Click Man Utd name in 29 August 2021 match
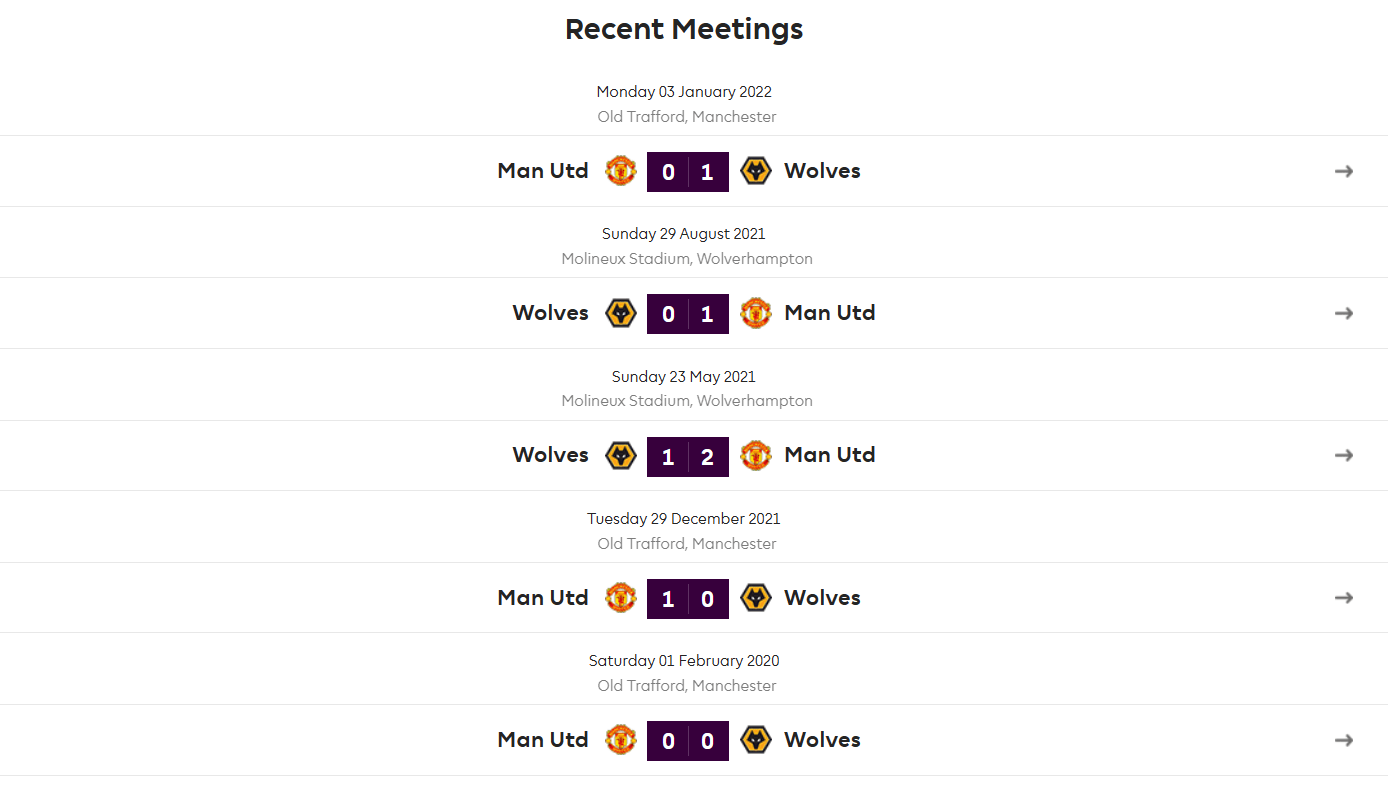Screen dimensions: 1388x790 pyautogui.click(x=830, y=313)
